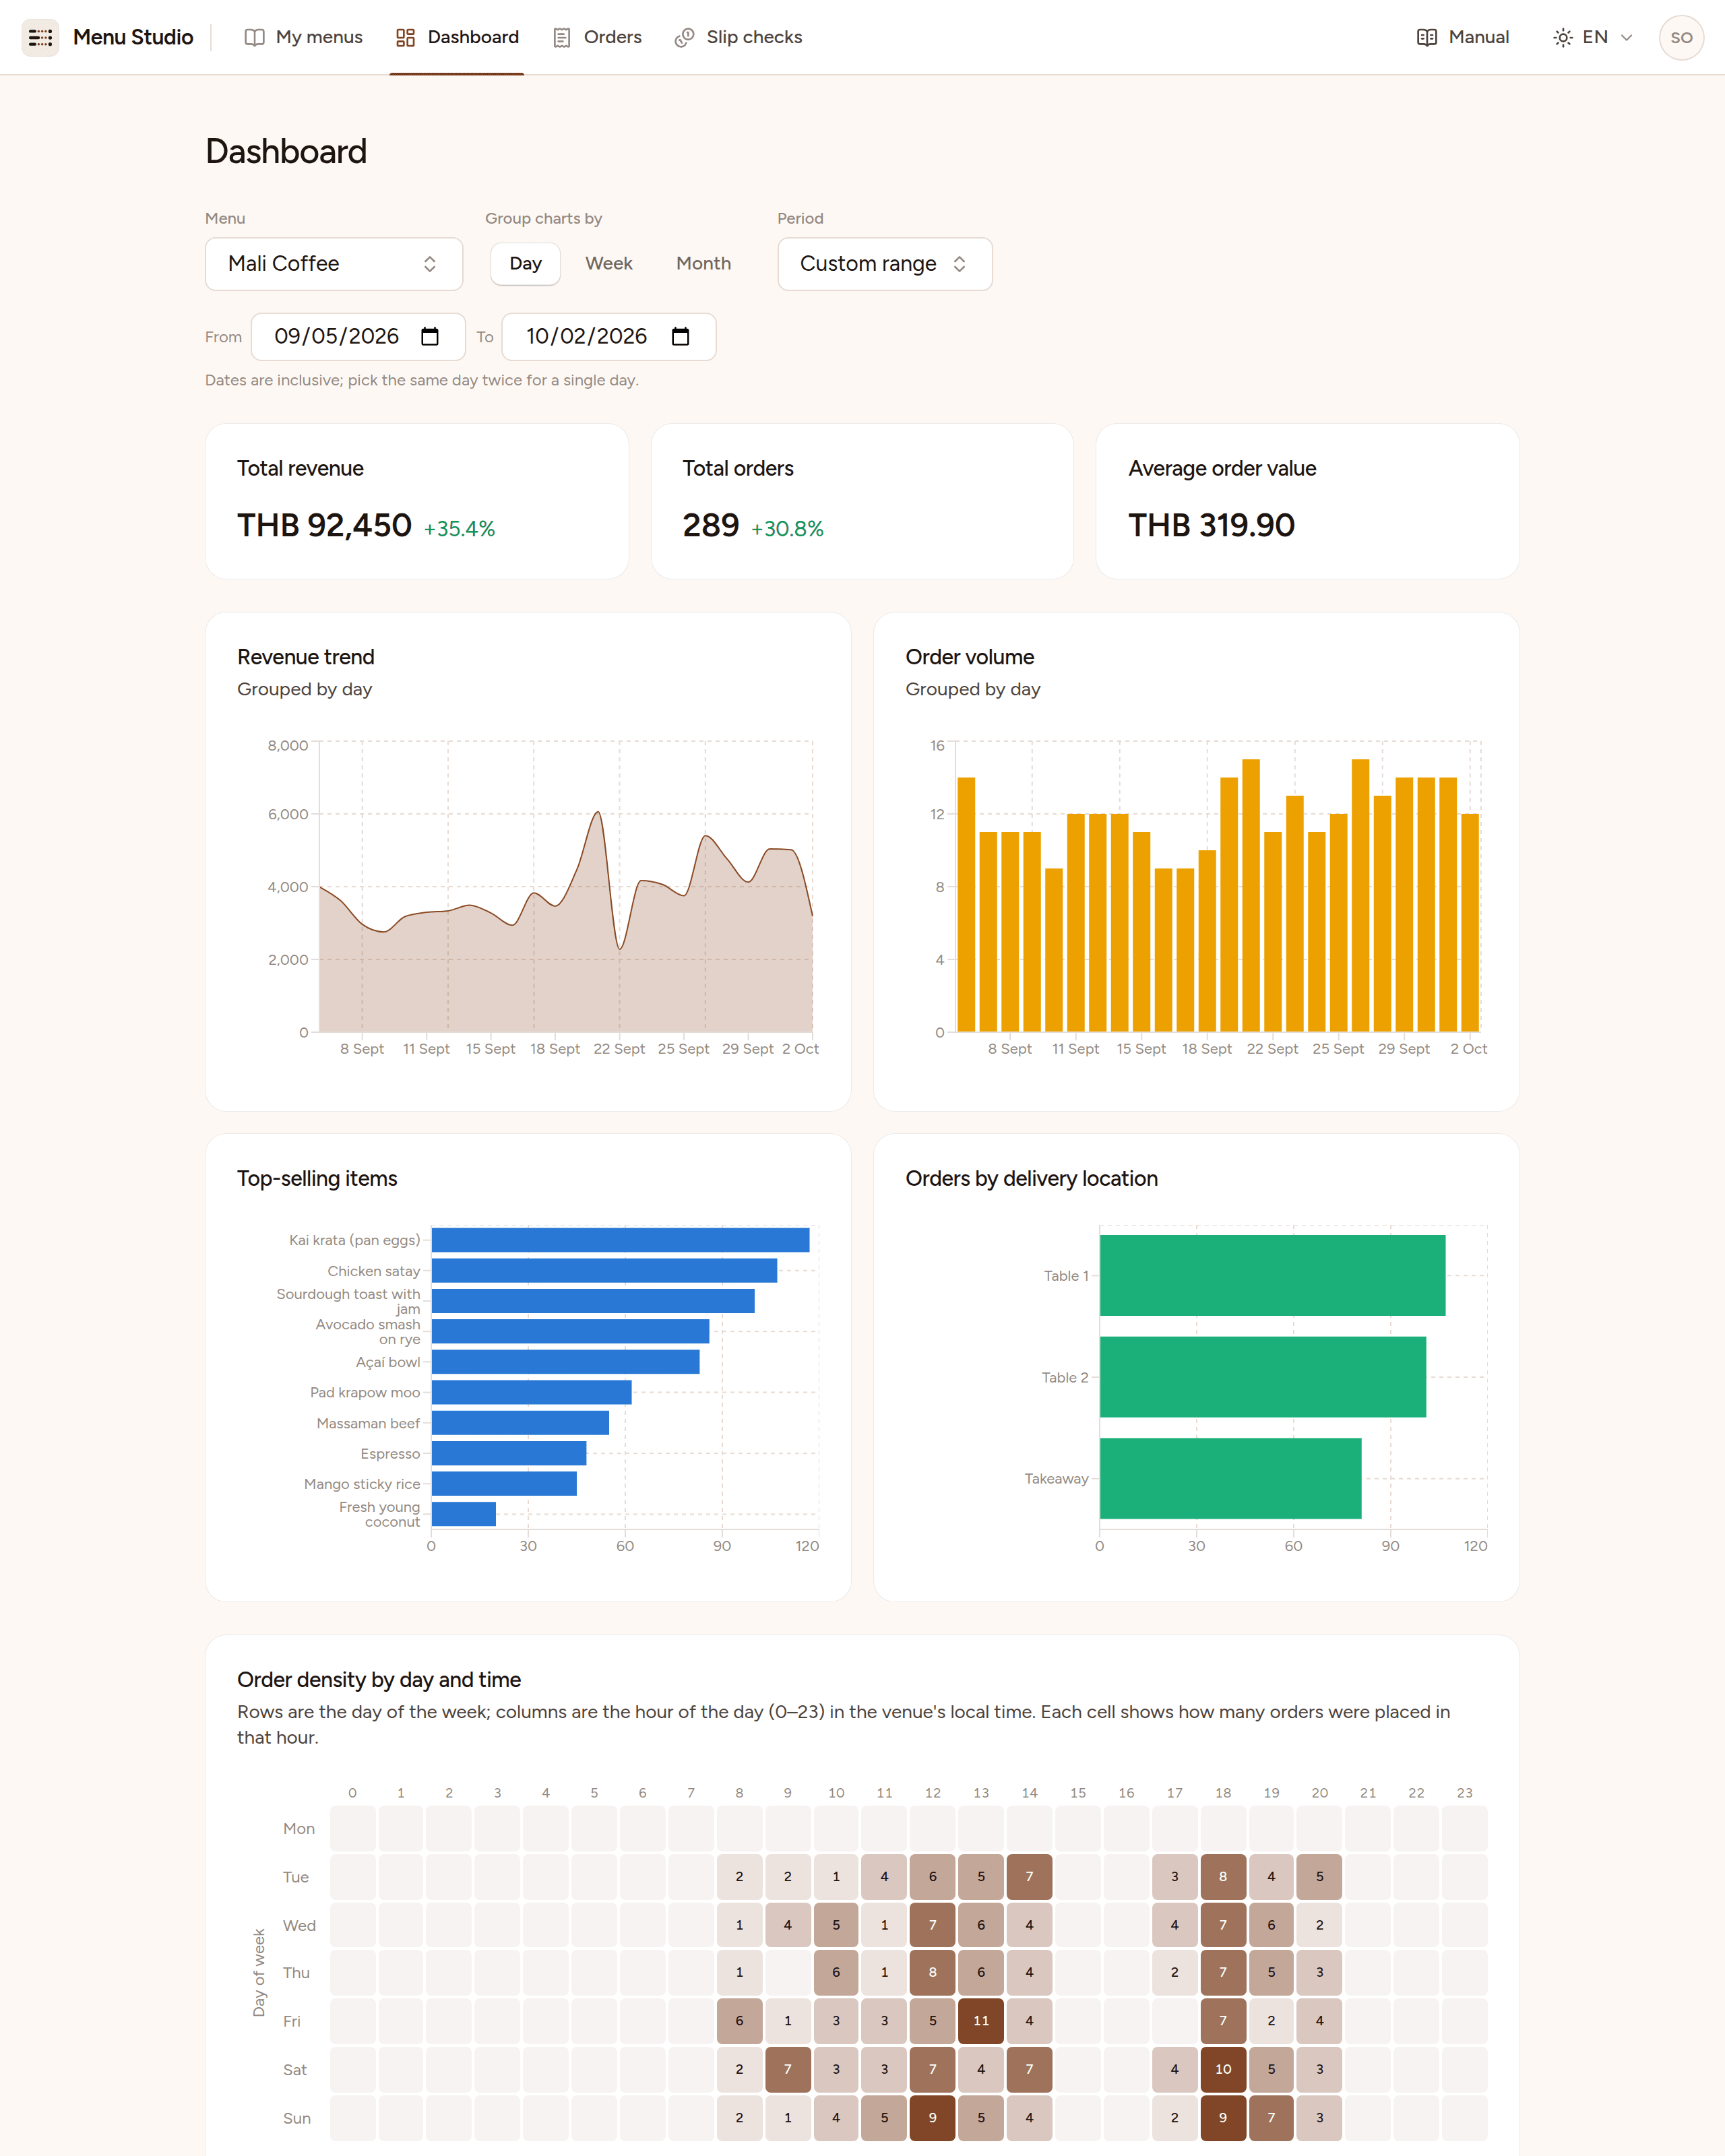Click the Friday 13:00 heatmap cell showing 11
This screenshot has width=1725, height=2156.
coord(981,2021)
